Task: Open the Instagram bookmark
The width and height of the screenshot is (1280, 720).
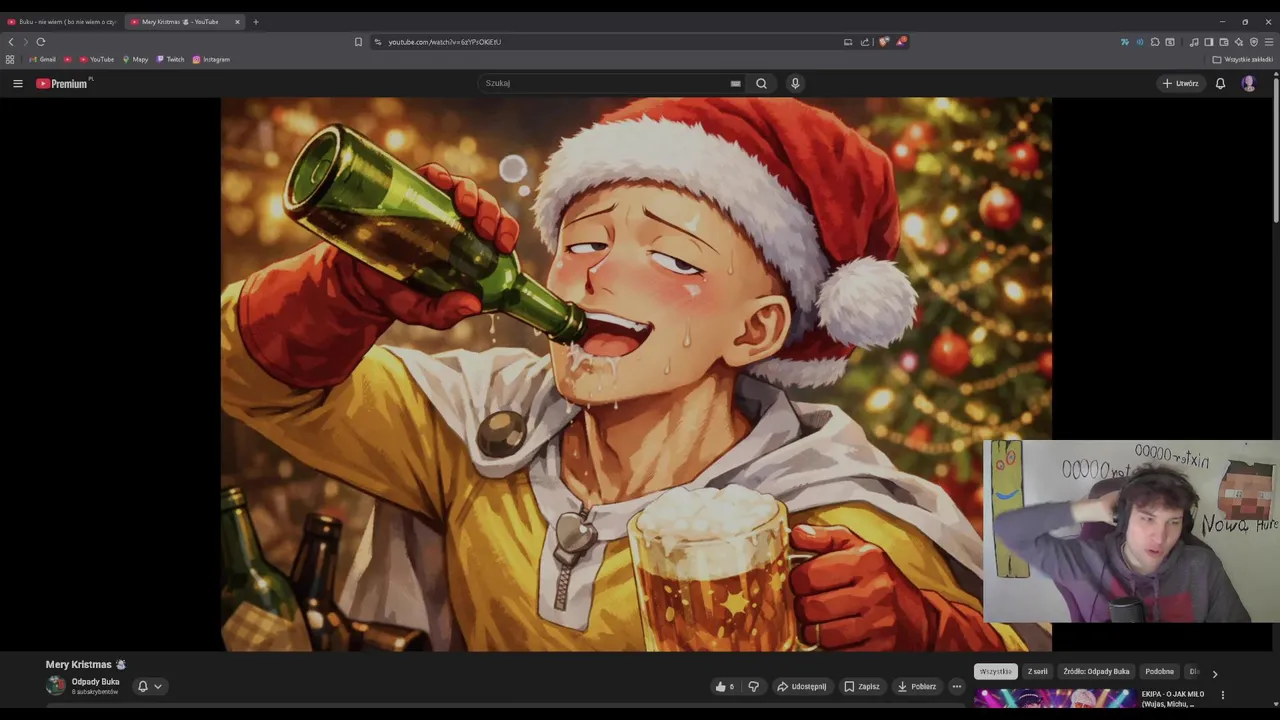Action: 211,59
